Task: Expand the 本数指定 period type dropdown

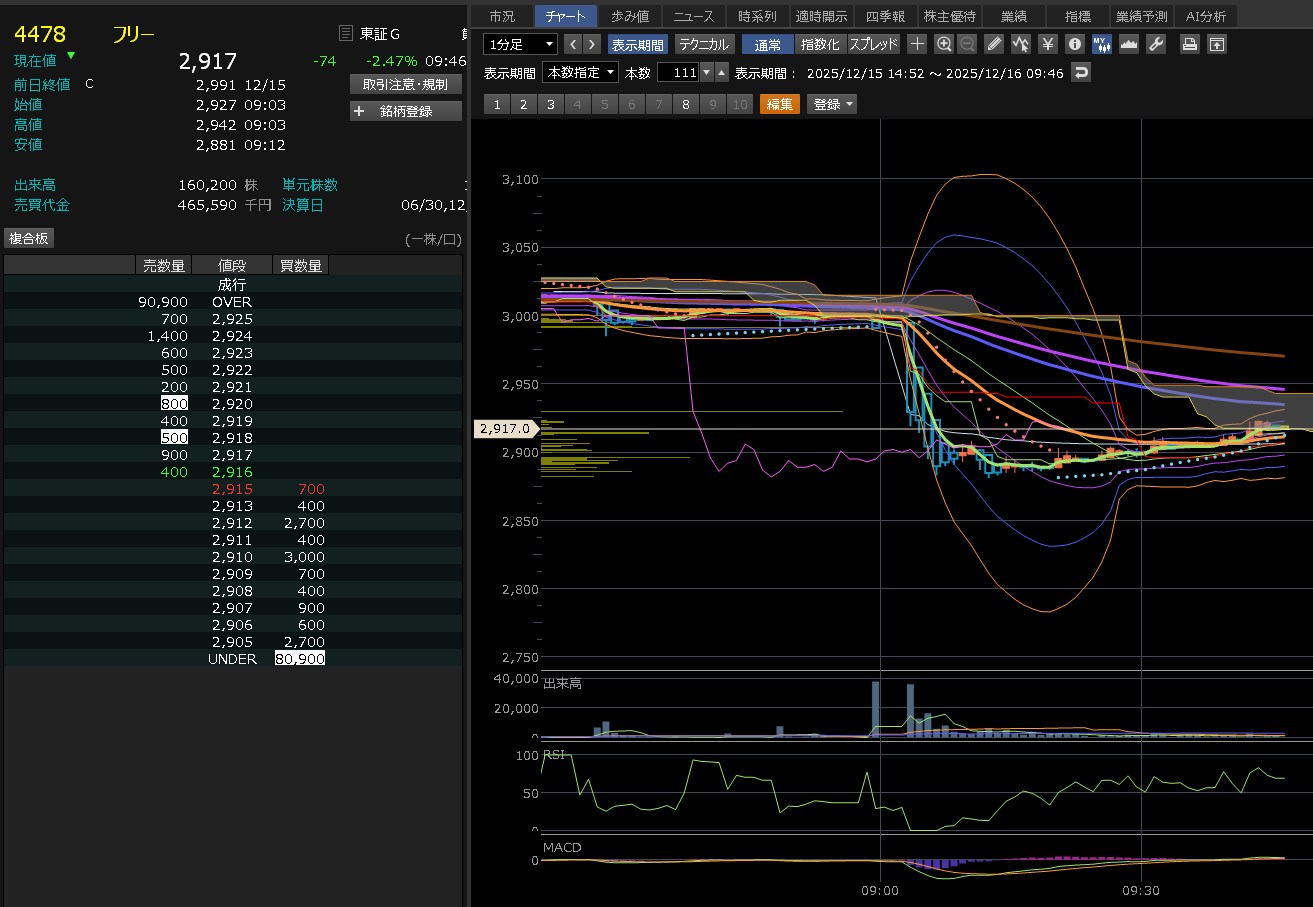Action: coord(580,72)
